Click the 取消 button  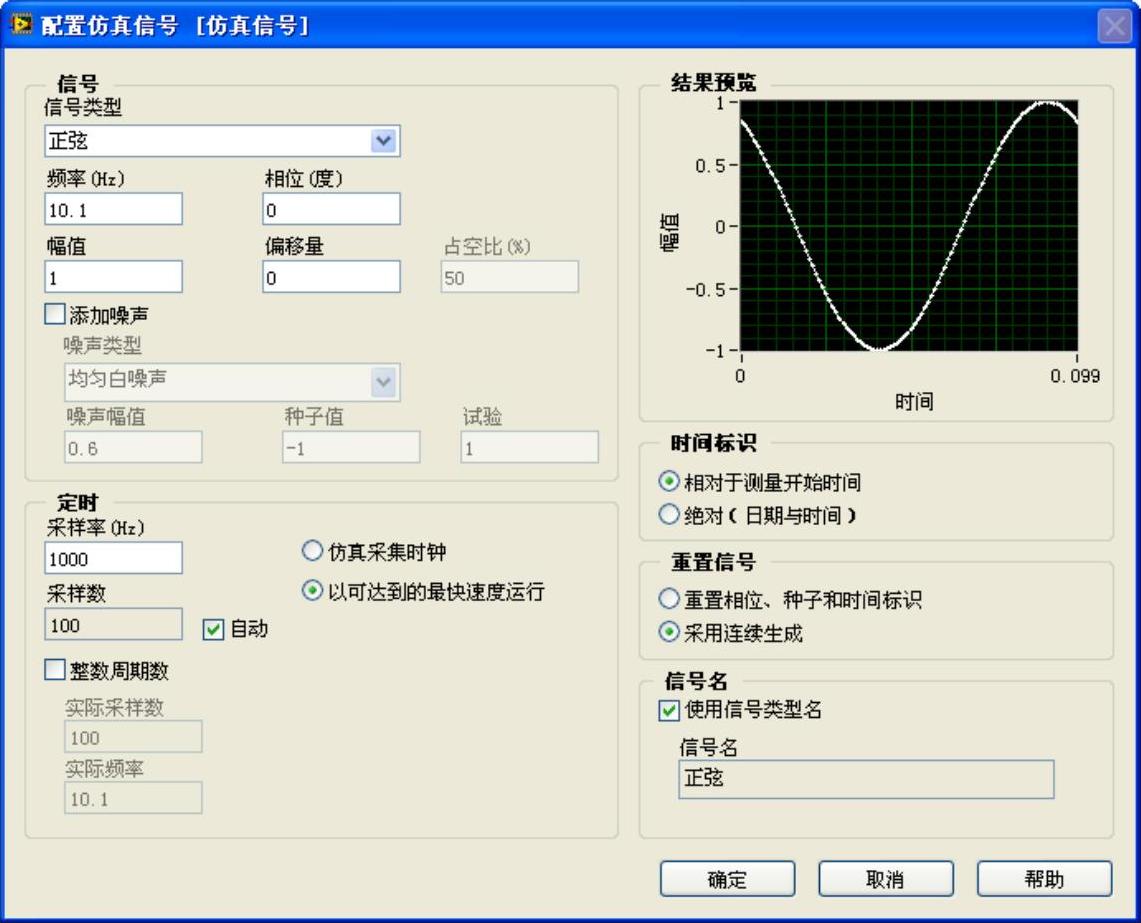[x=886, y=879]
